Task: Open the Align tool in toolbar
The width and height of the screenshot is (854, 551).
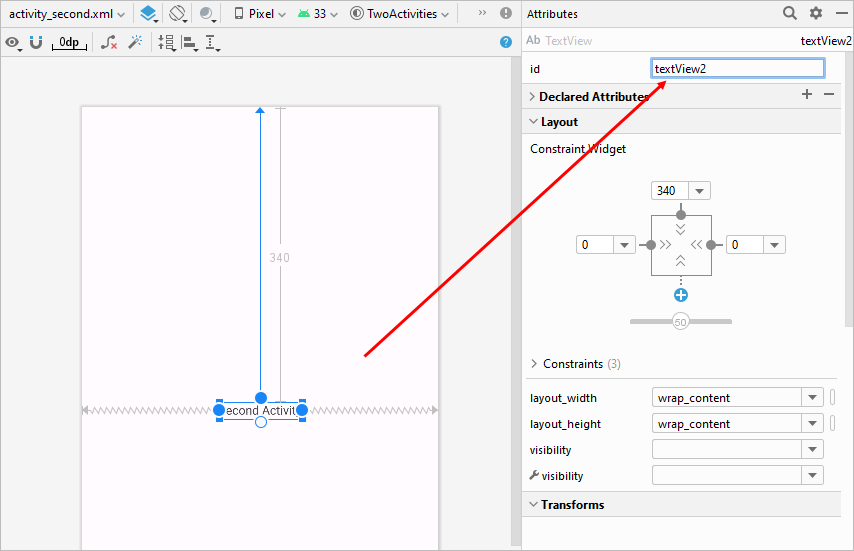Action: [x=189, y=43]
